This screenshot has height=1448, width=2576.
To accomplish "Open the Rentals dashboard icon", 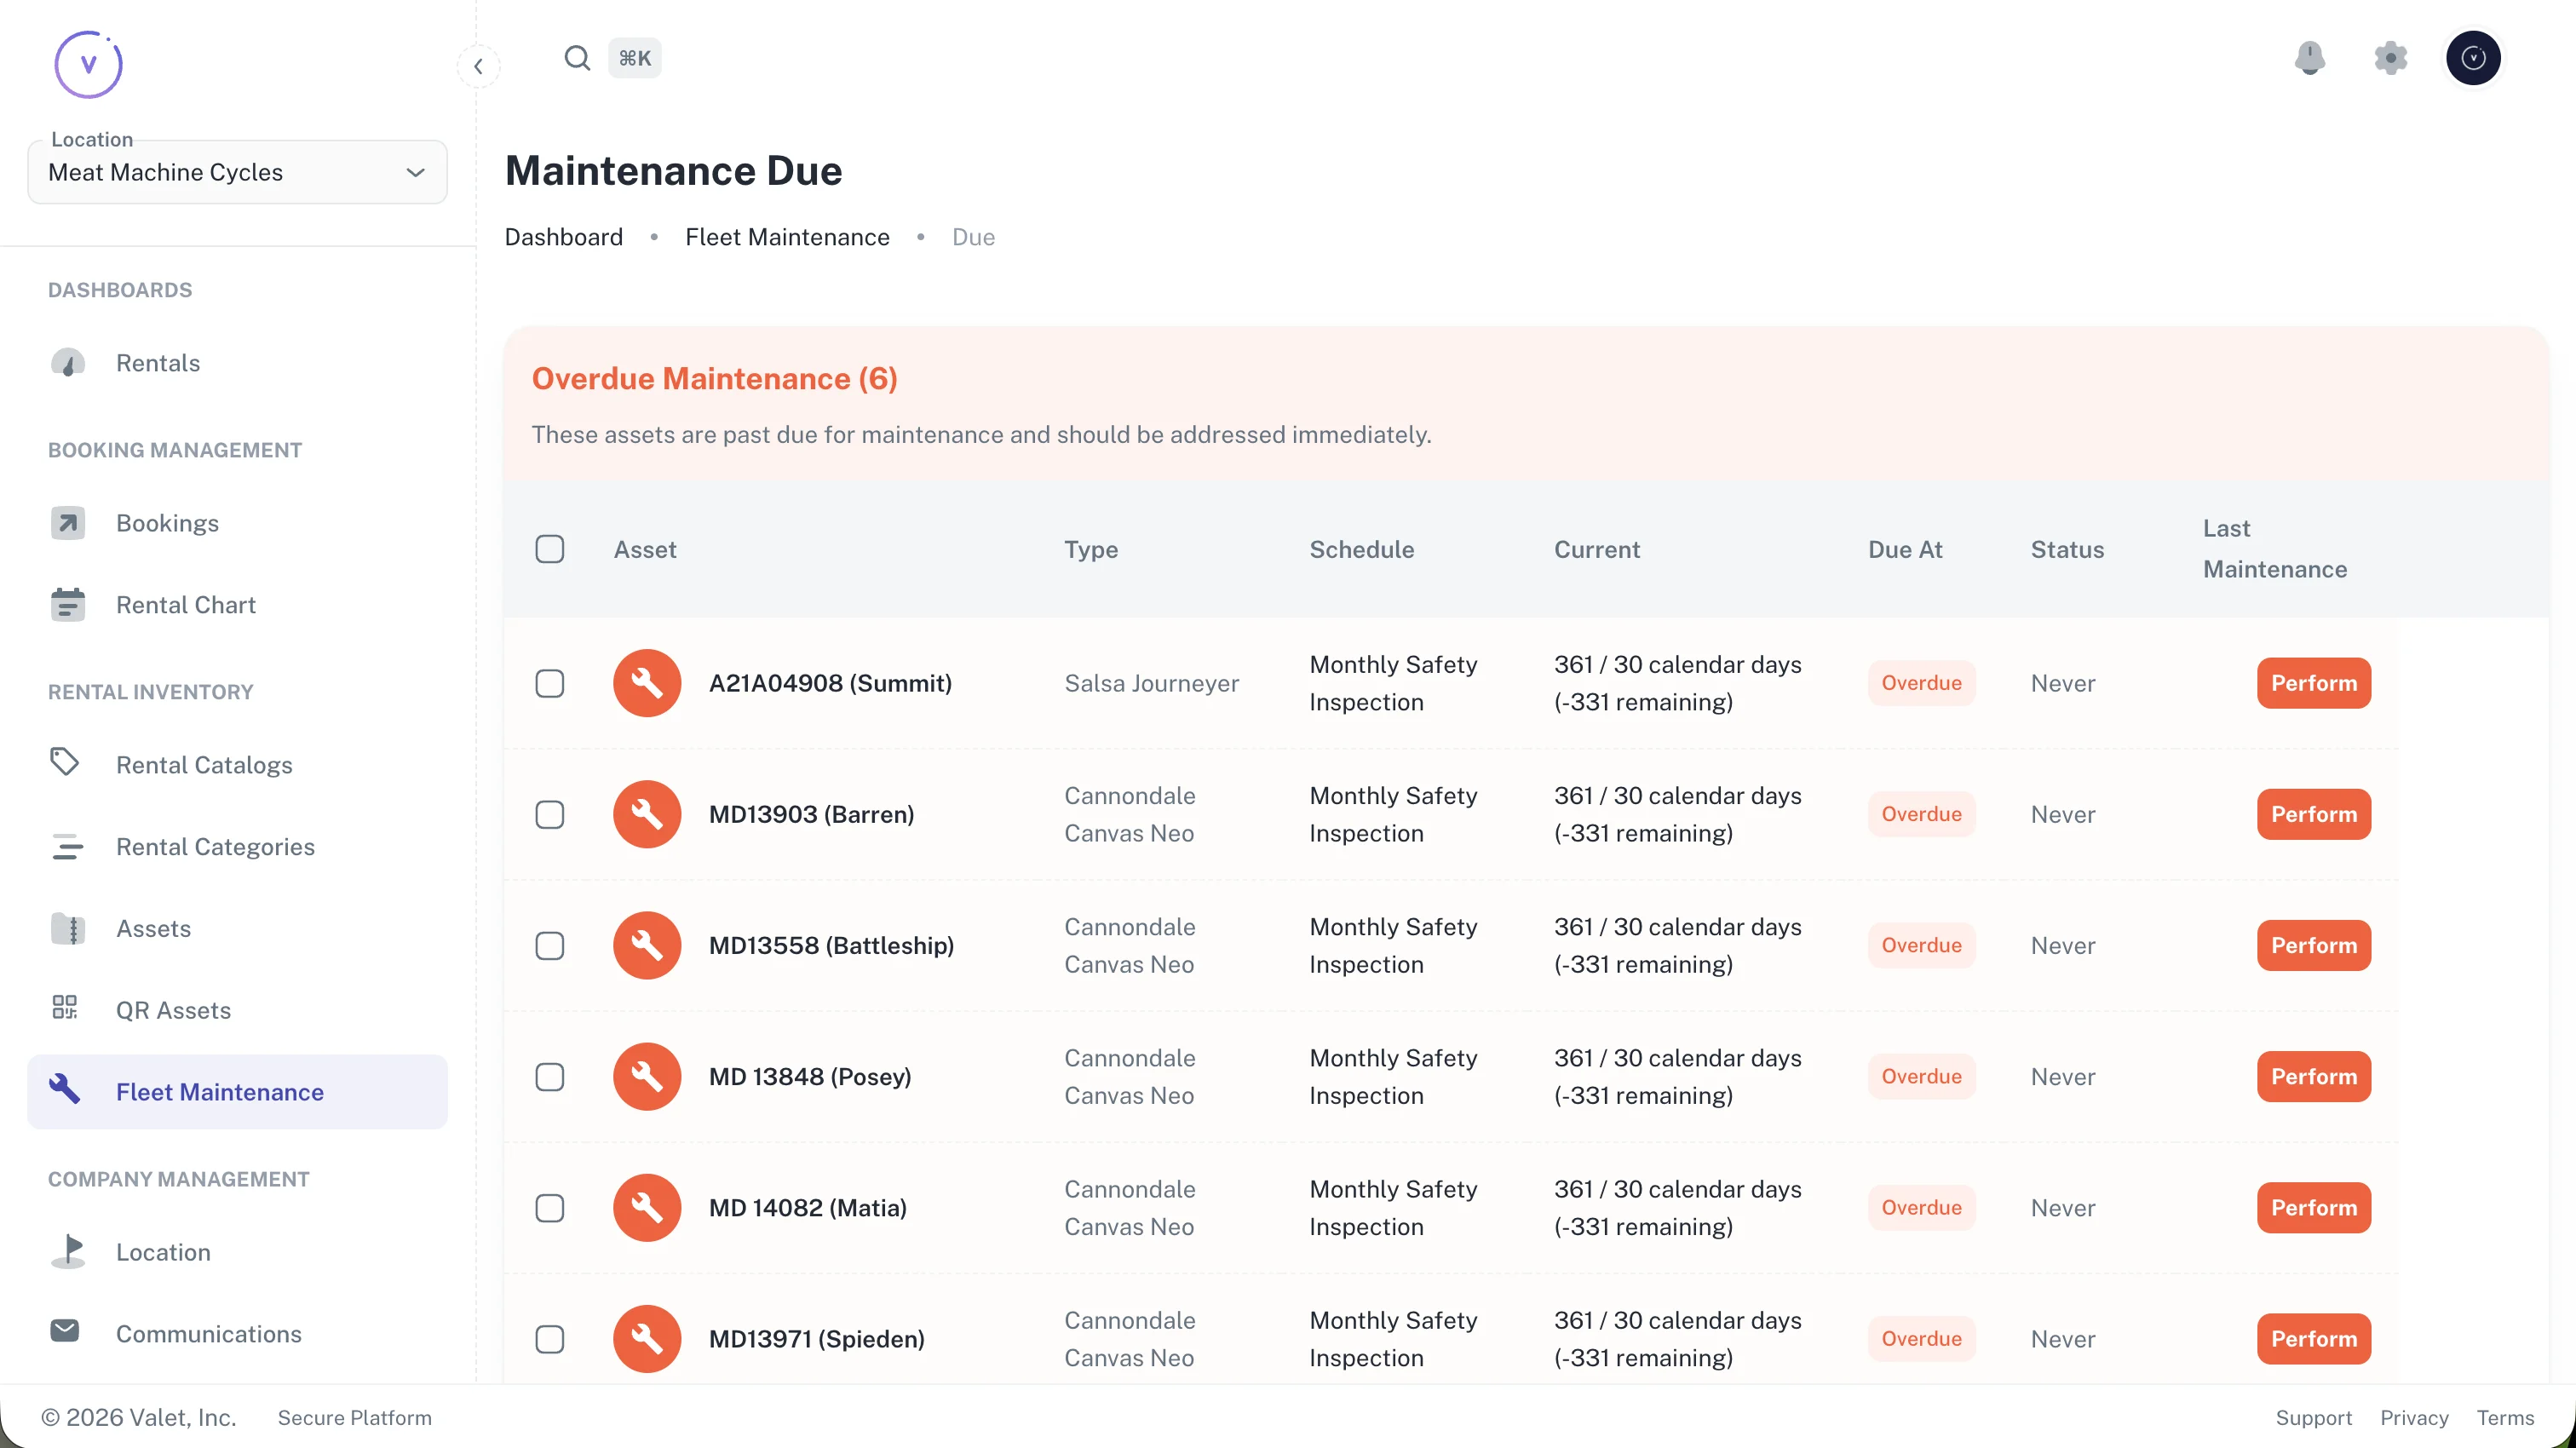I will click(67, 363).
